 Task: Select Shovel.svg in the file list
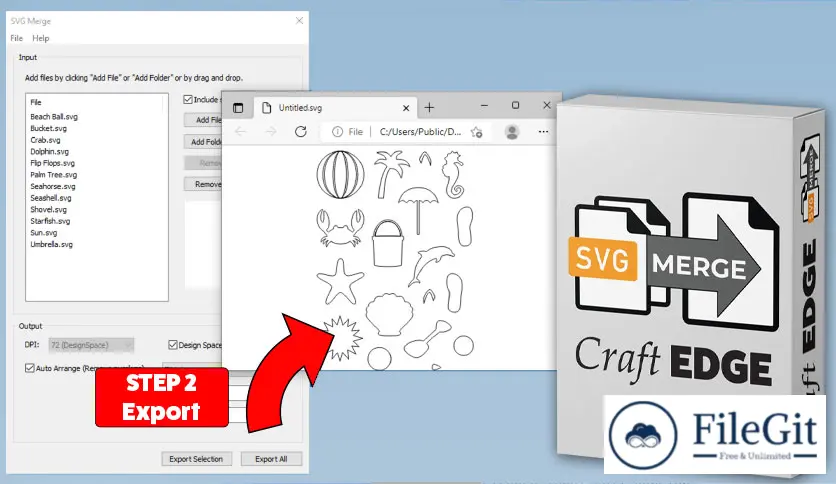[49, 209]
